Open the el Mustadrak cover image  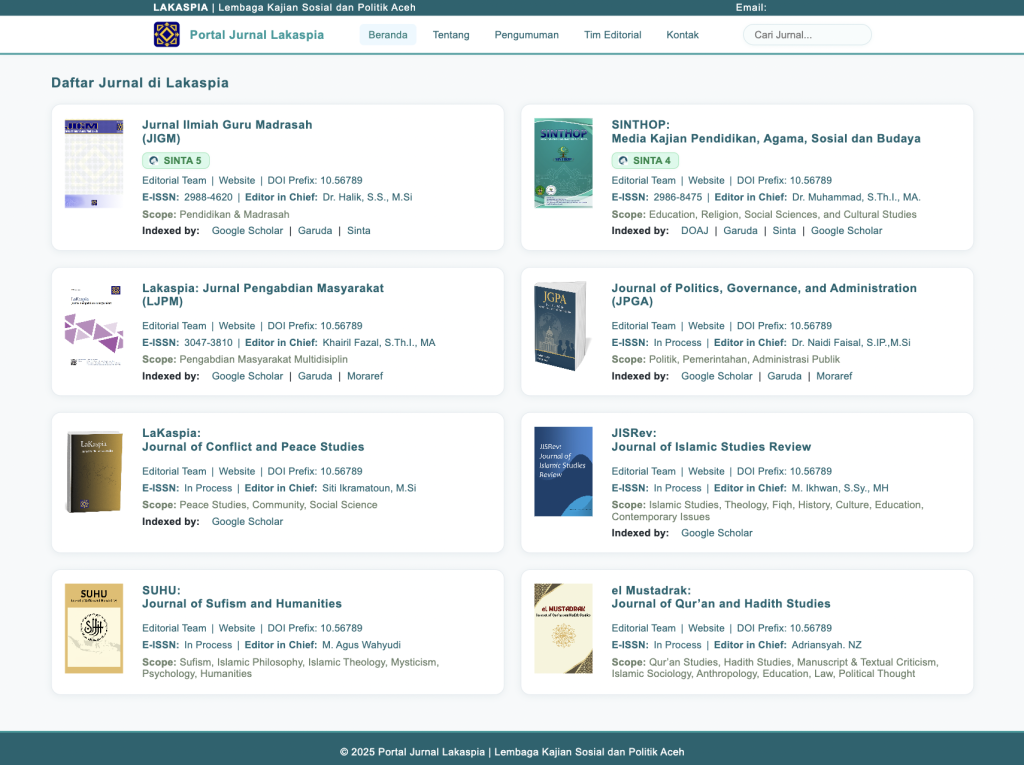563,628
